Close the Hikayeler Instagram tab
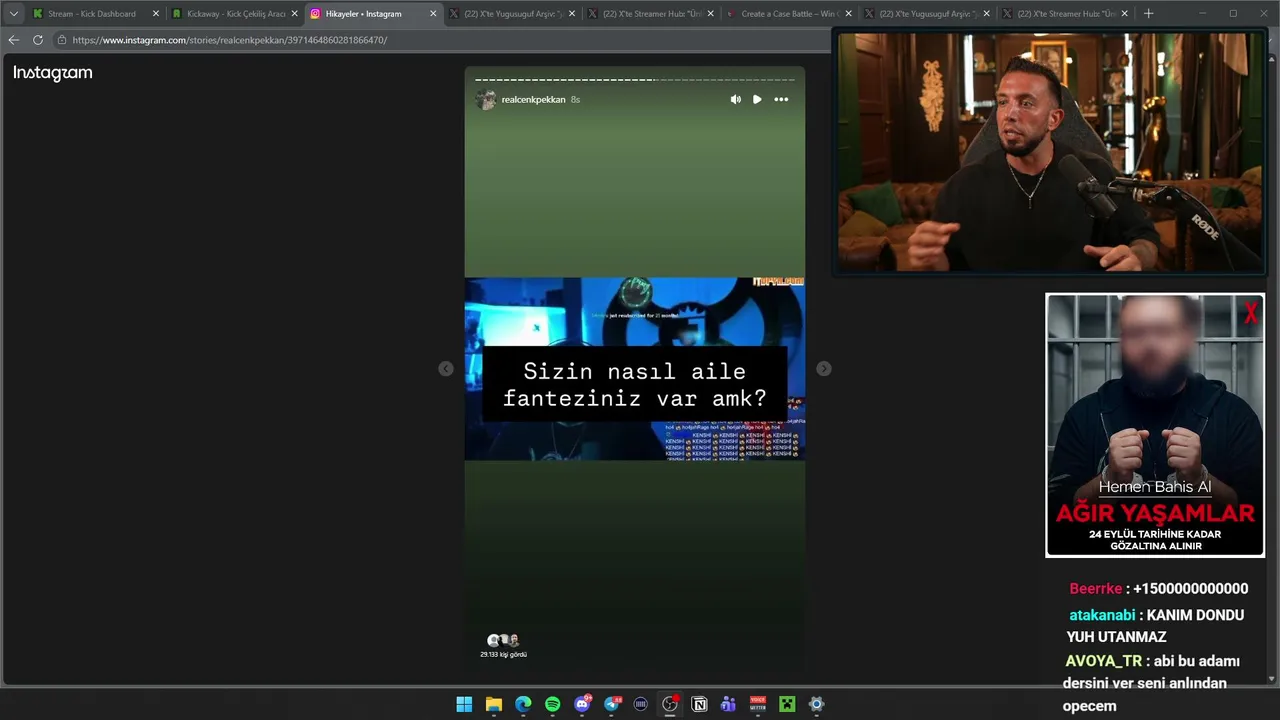 click(x=433, y=14)
